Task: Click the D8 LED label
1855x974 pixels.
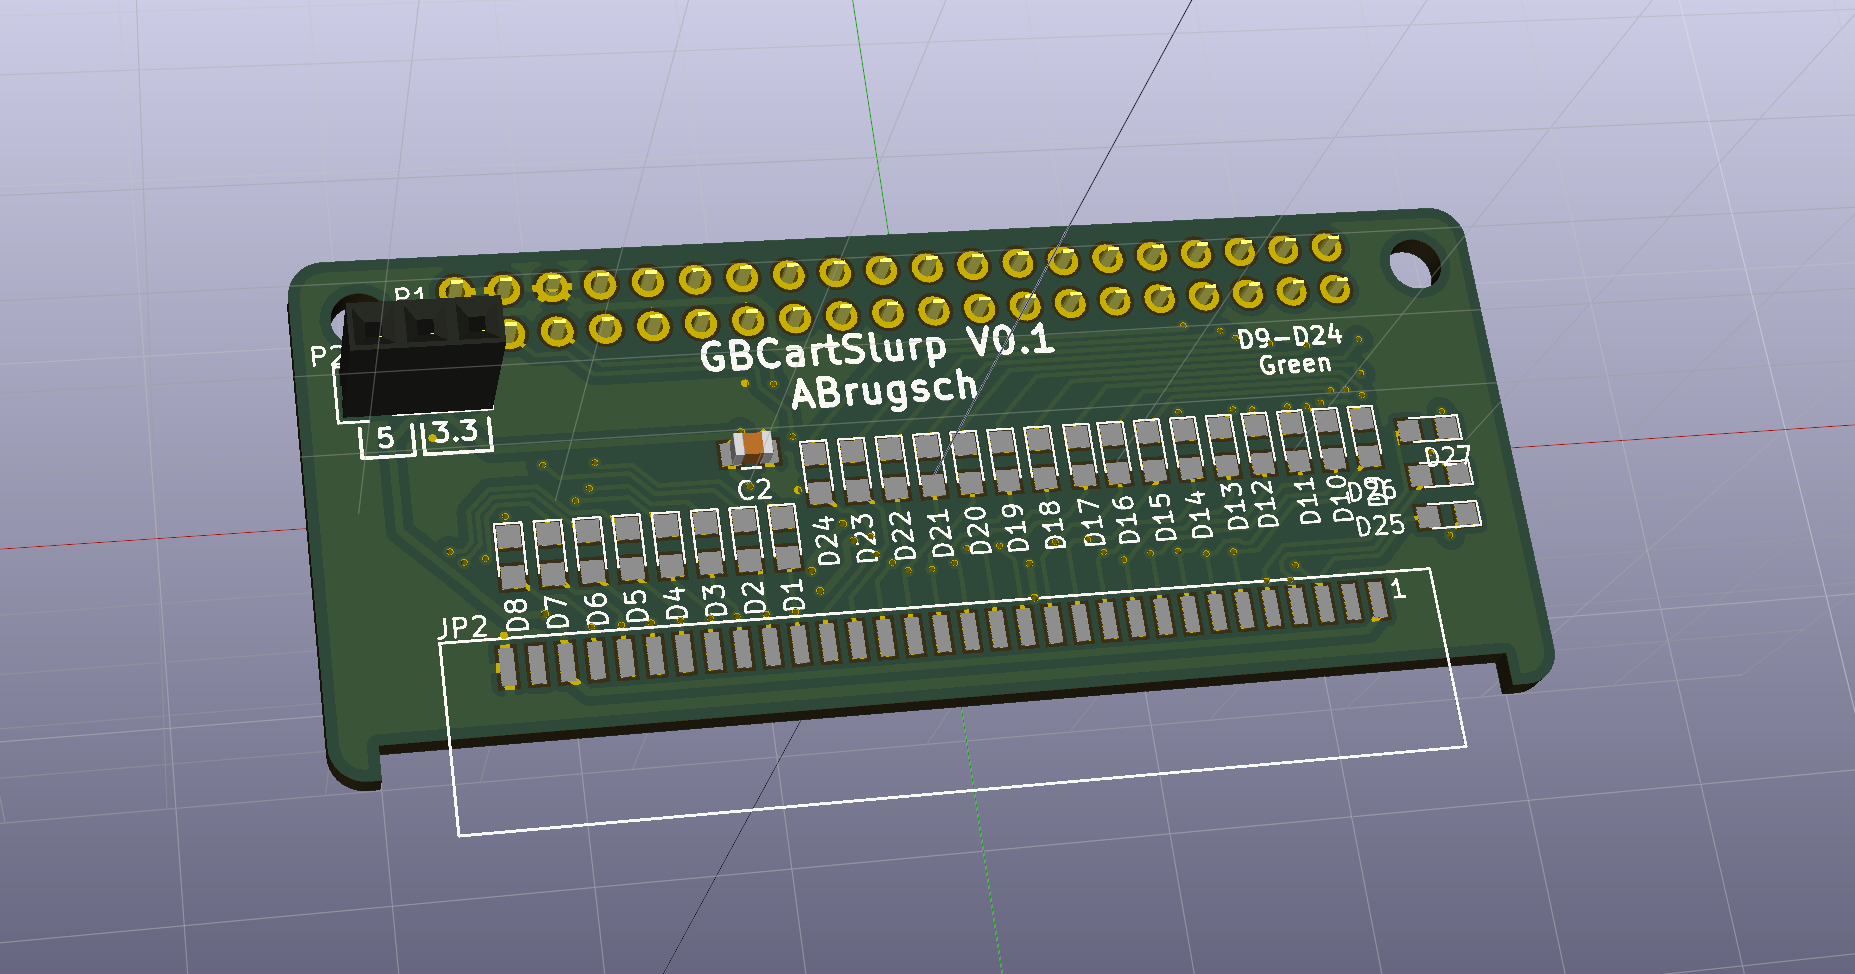Action: point(516,616)
